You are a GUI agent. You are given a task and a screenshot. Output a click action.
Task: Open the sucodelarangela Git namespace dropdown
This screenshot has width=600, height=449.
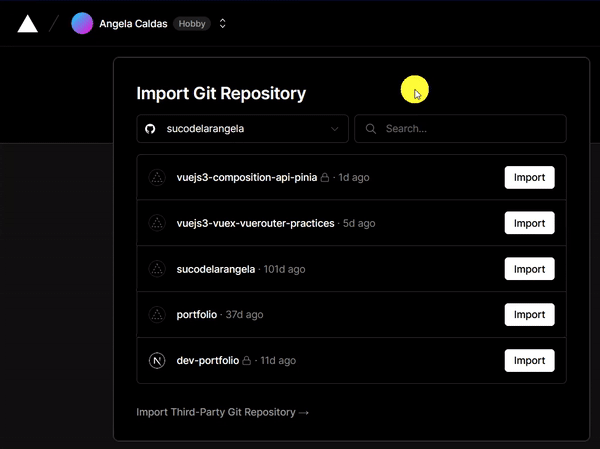point(243,129)
